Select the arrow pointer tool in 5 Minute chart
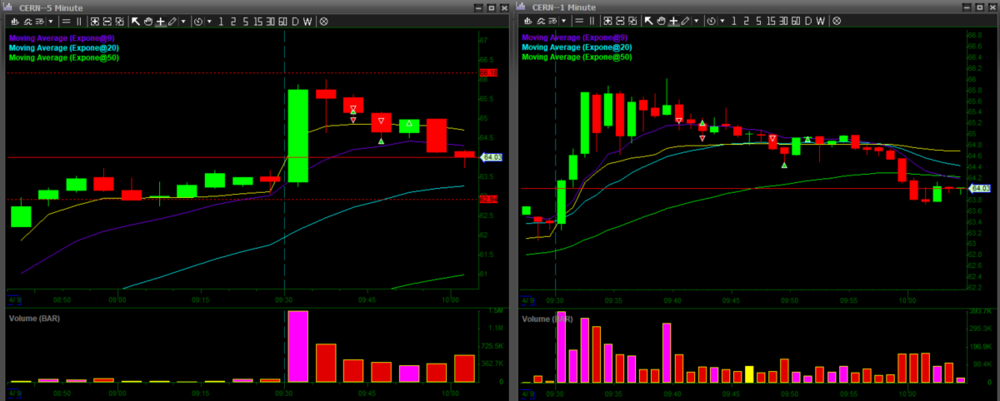The image size is (1000, 401). click(136, 21)
